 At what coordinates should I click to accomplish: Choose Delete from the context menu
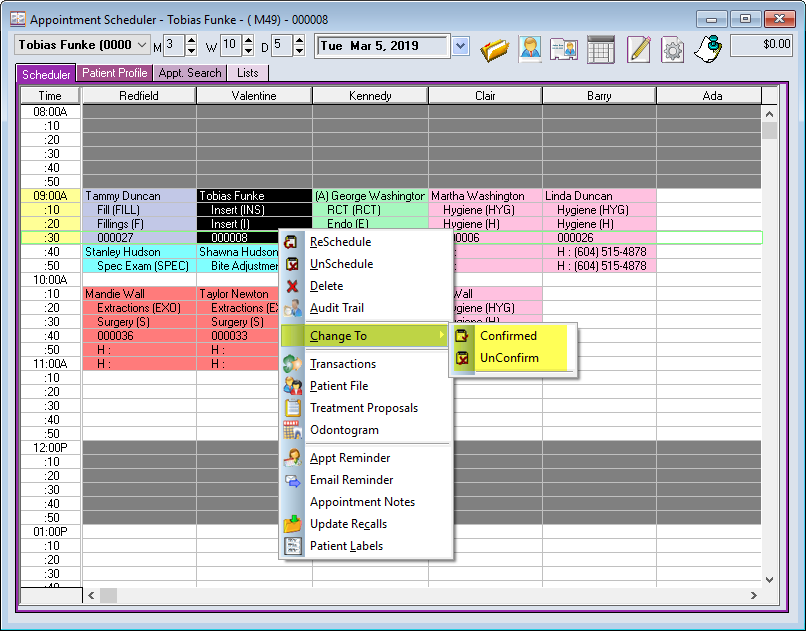[x=326, y=286]
